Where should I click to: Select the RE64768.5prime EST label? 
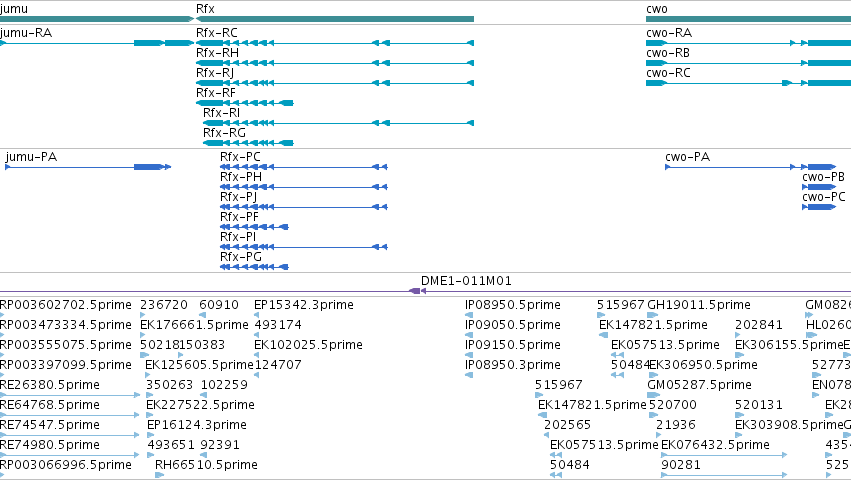50,405
